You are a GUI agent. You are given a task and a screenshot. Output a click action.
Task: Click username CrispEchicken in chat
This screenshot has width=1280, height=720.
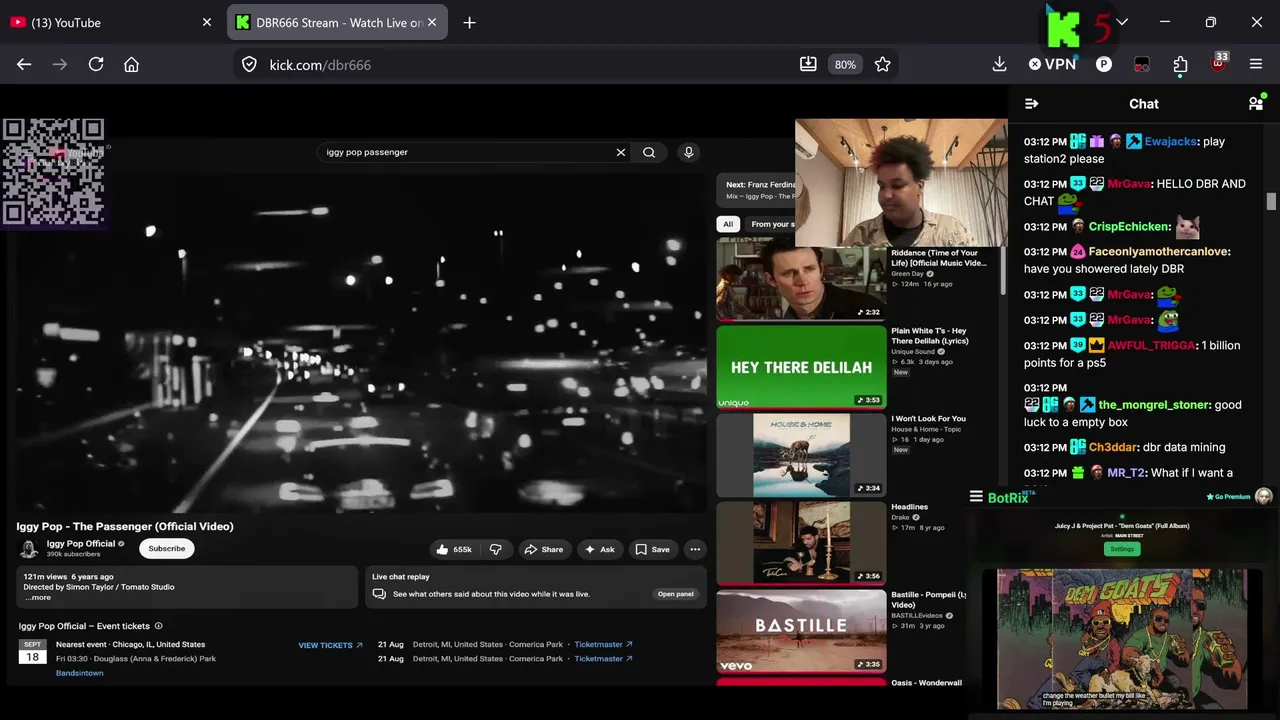click(x=1130, y=227)
